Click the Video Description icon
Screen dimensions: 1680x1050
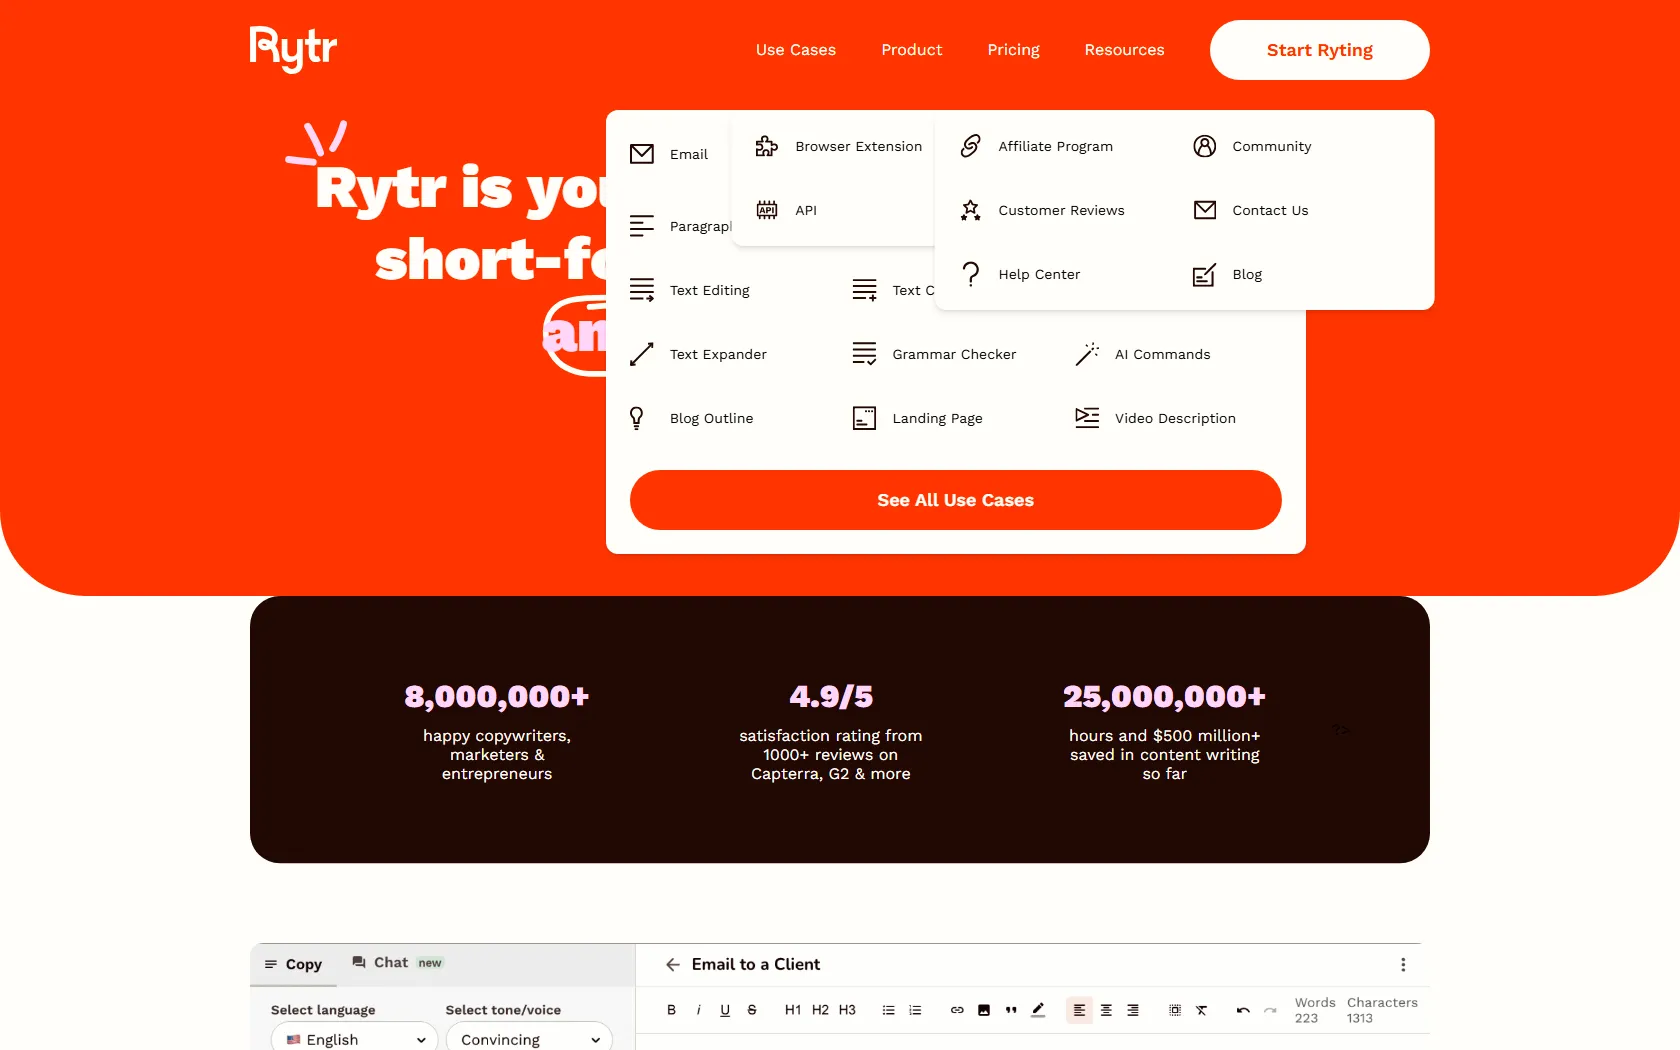1087,418
